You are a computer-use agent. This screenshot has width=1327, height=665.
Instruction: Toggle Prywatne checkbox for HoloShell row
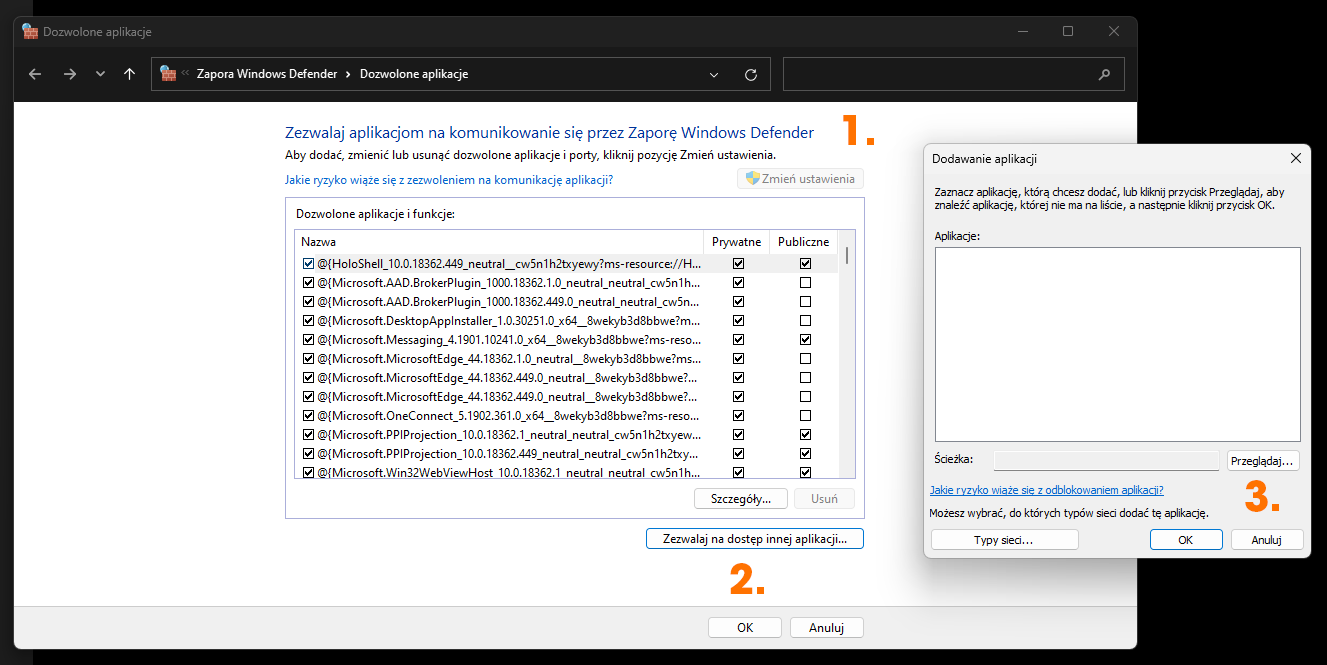point(738,264)
